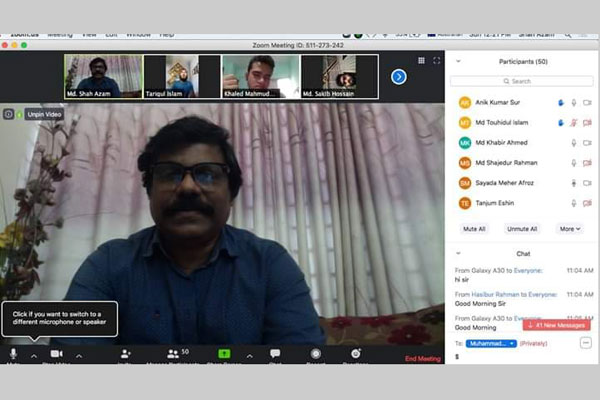Open the Chat speech bubble icon
Image resolution: width=600 pixels, height=400 pixels.
[x=275, y=353]
